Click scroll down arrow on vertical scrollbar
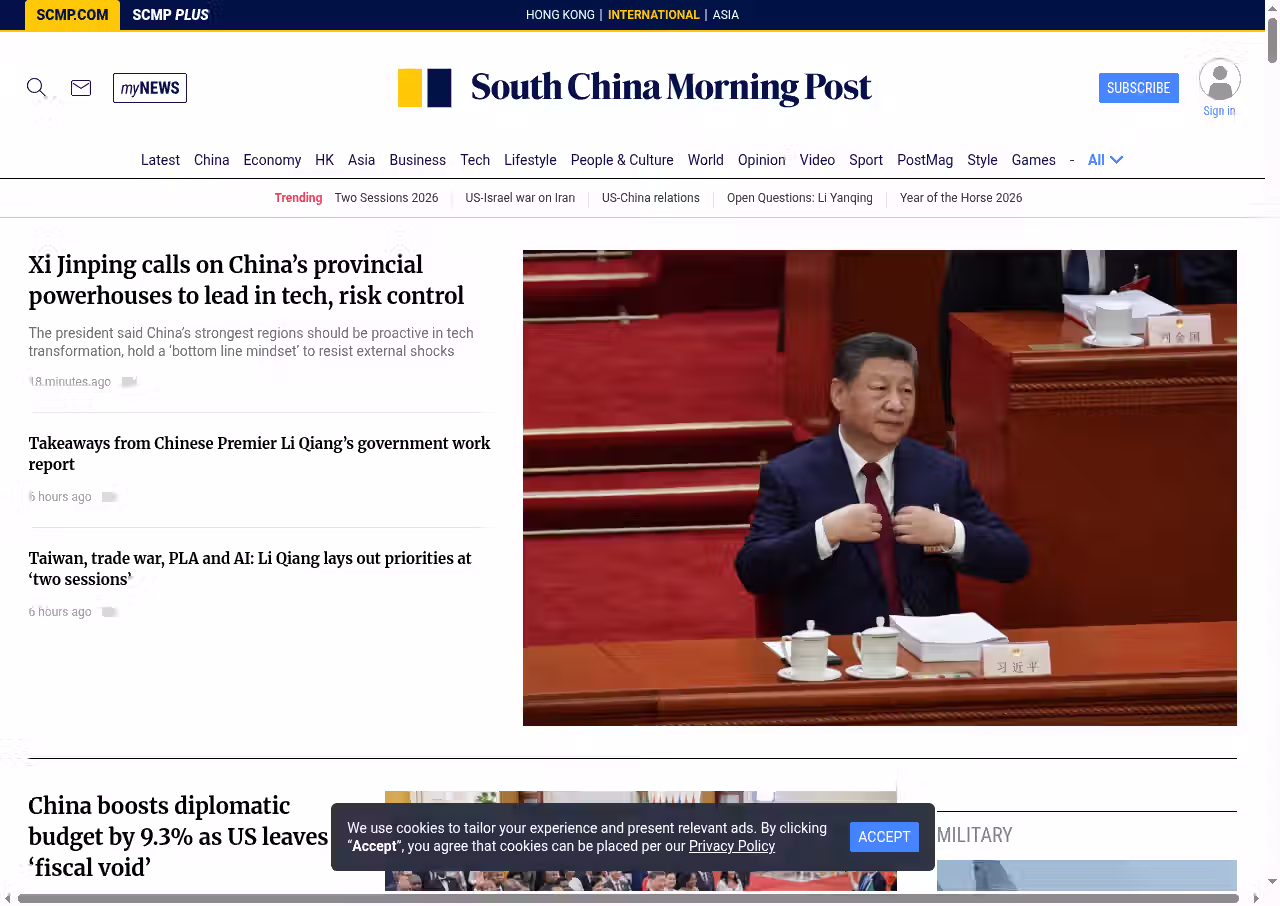This screenshot has width=1280, height=906. click(x=1272, y=881)
